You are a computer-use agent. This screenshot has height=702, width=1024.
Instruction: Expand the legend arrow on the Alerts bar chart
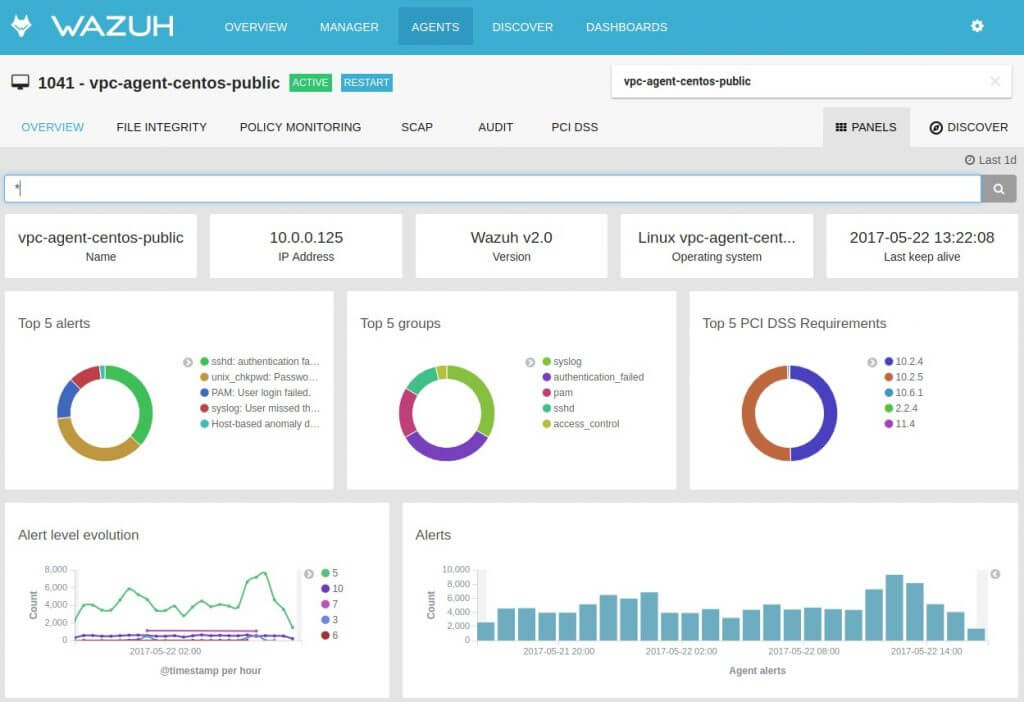pyautogui.click(x=995, y=574)
